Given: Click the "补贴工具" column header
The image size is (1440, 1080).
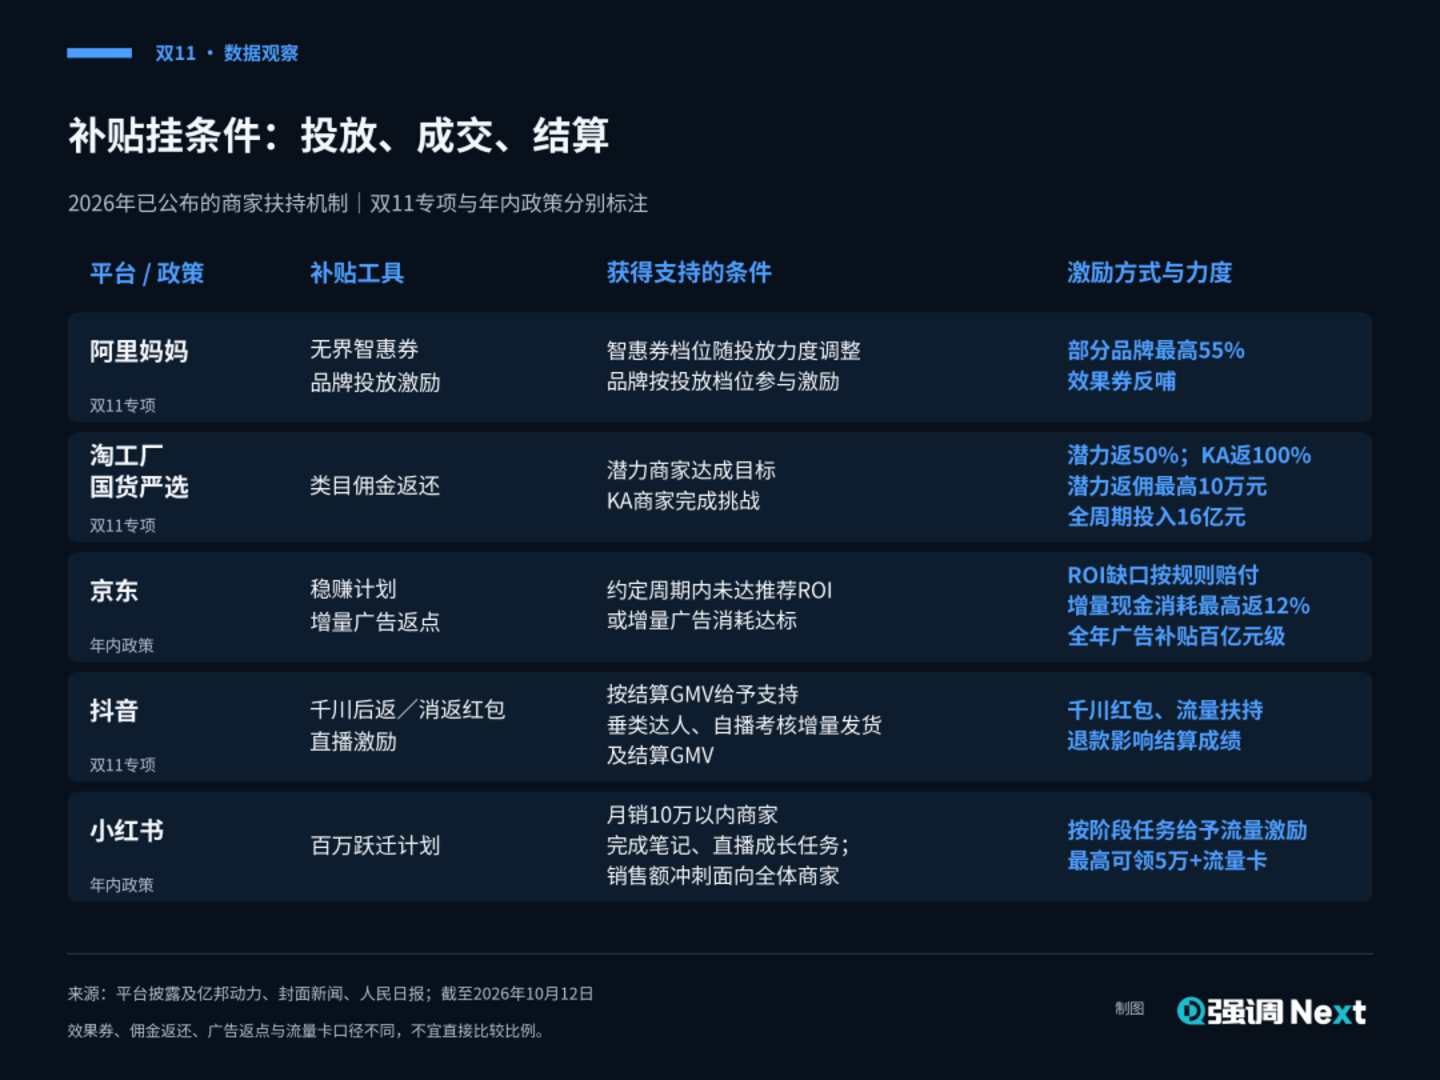Looking at the screenshot, I should coord(357,273).
